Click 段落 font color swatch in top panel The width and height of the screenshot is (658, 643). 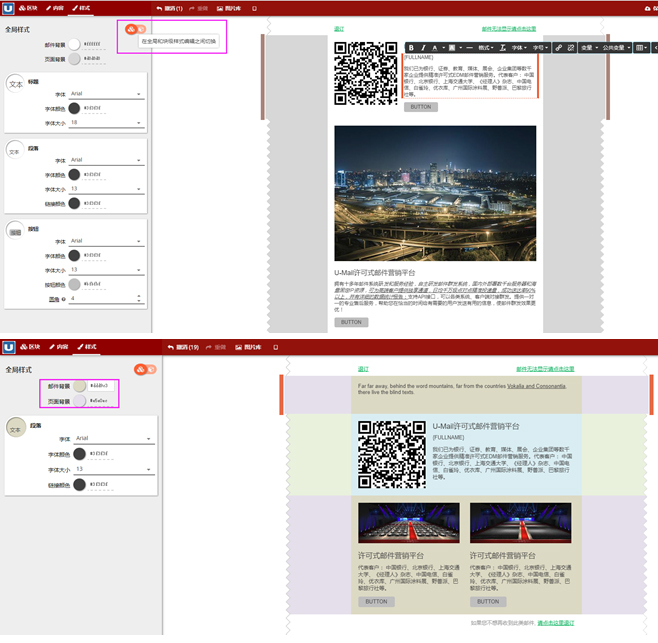tap(74, 175)
